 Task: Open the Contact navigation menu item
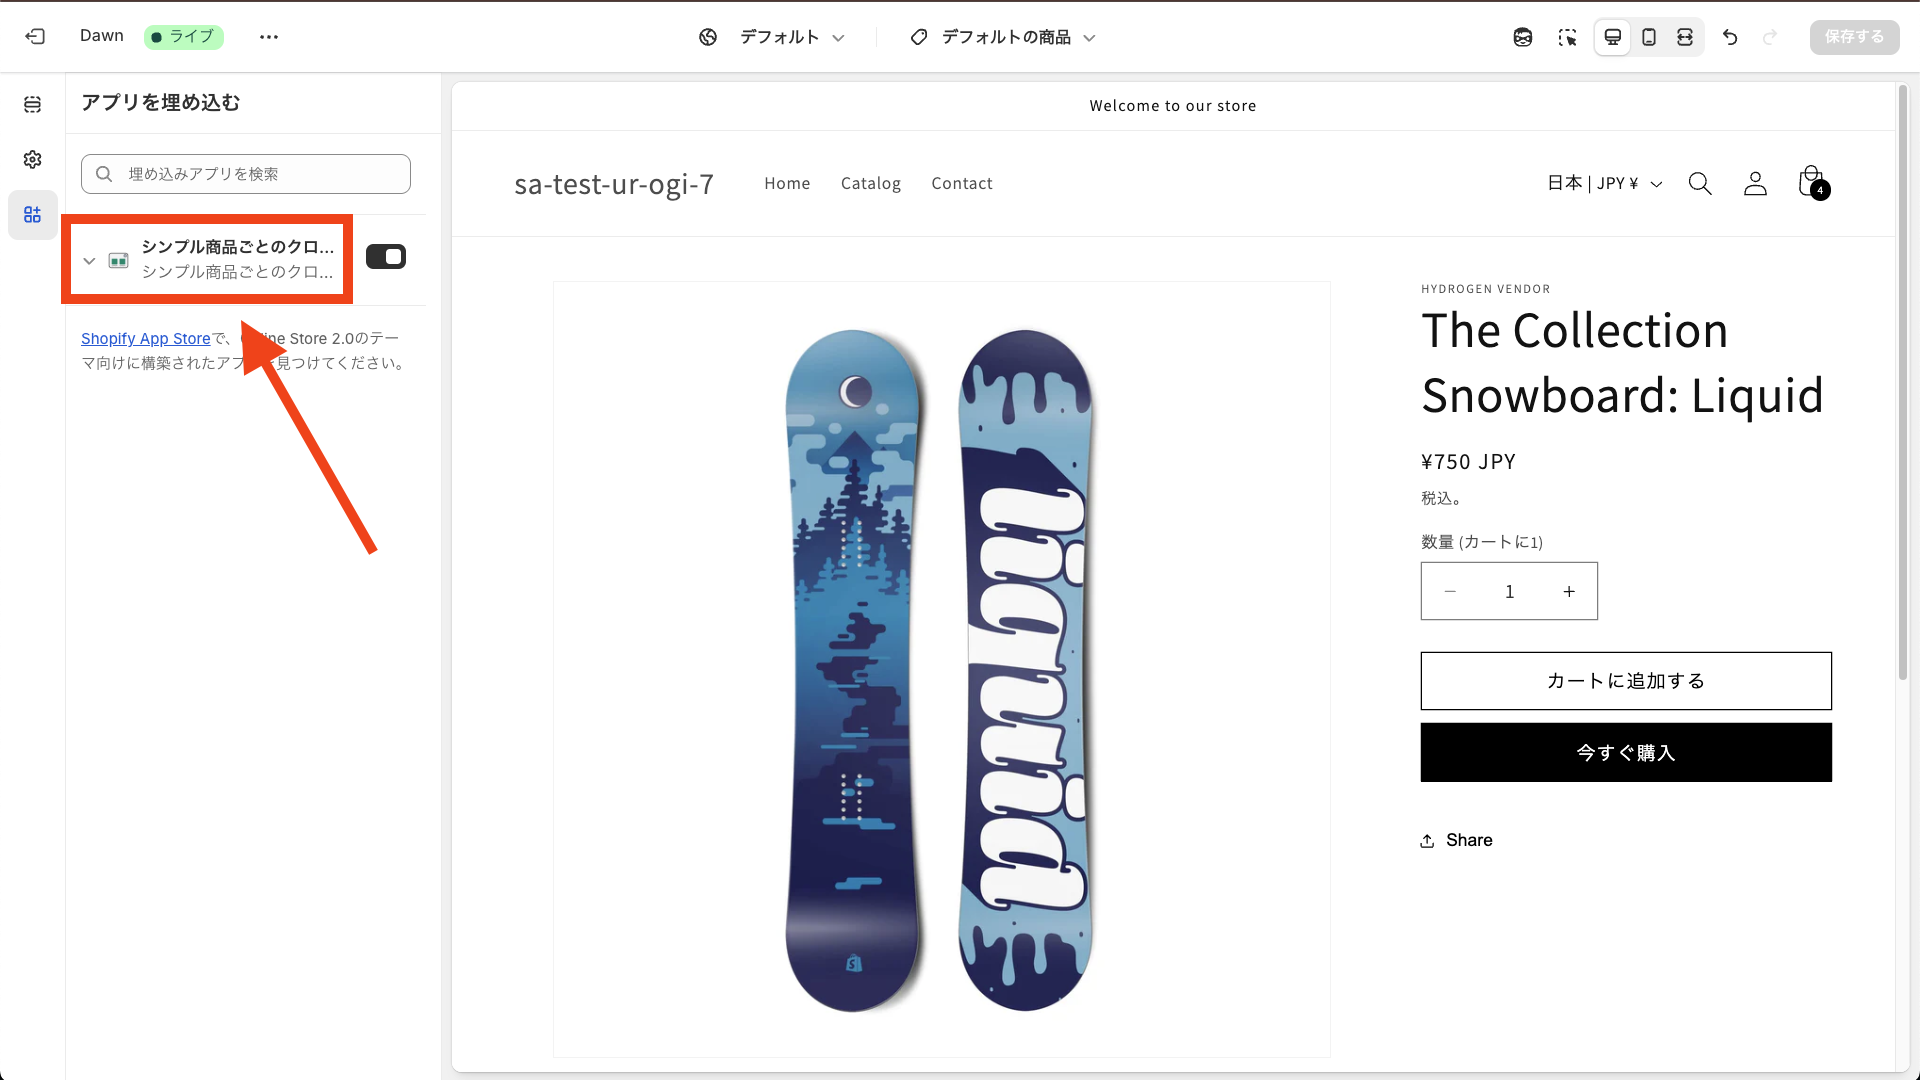pos(961,183)
